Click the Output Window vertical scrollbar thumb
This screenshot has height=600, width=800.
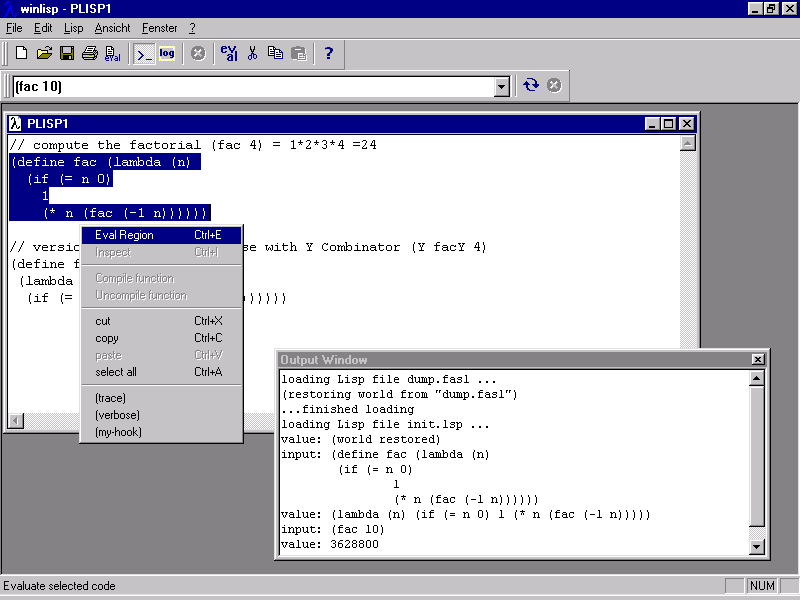click(757, 456)
